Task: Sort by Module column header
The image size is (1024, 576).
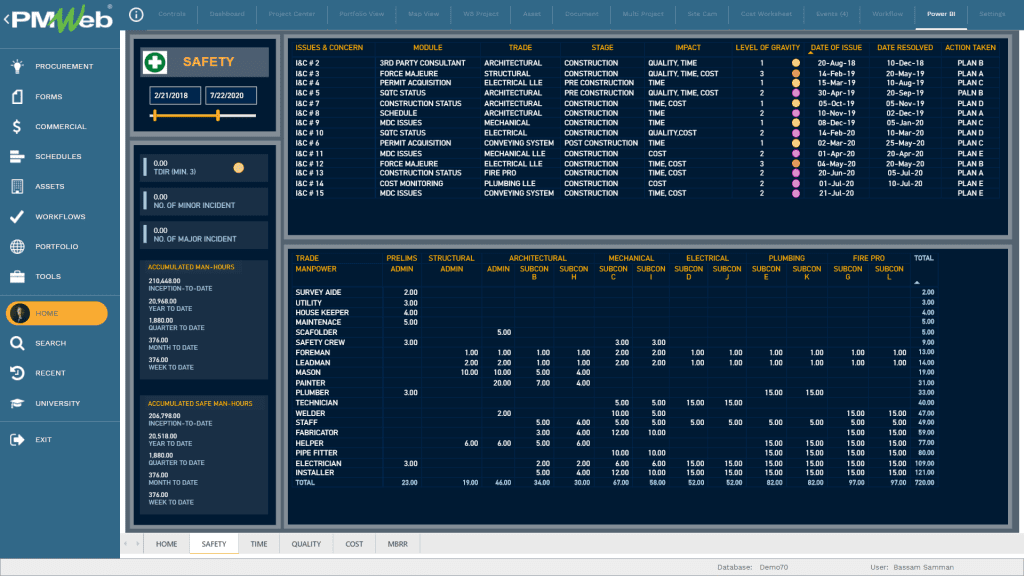Action: (x=428, y=48)
